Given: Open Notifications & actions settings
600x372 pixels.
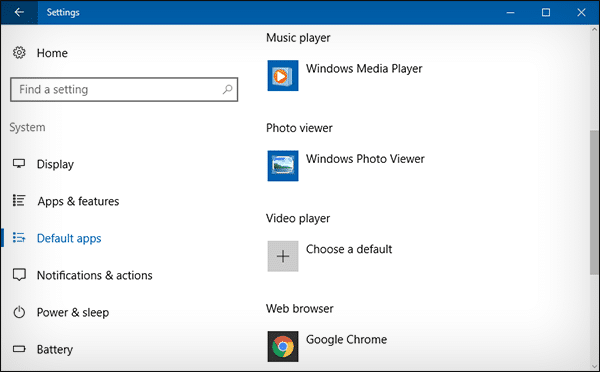Looking at the screenshot, I should [95, 276].
